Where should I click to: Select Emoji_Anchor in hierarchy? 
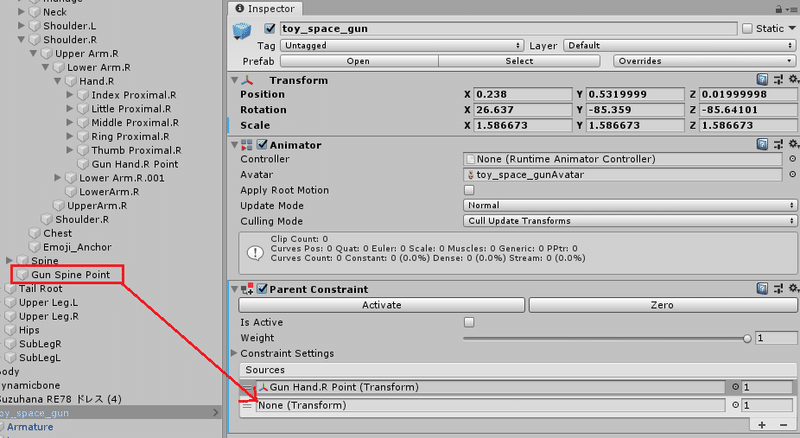(77, 247)
